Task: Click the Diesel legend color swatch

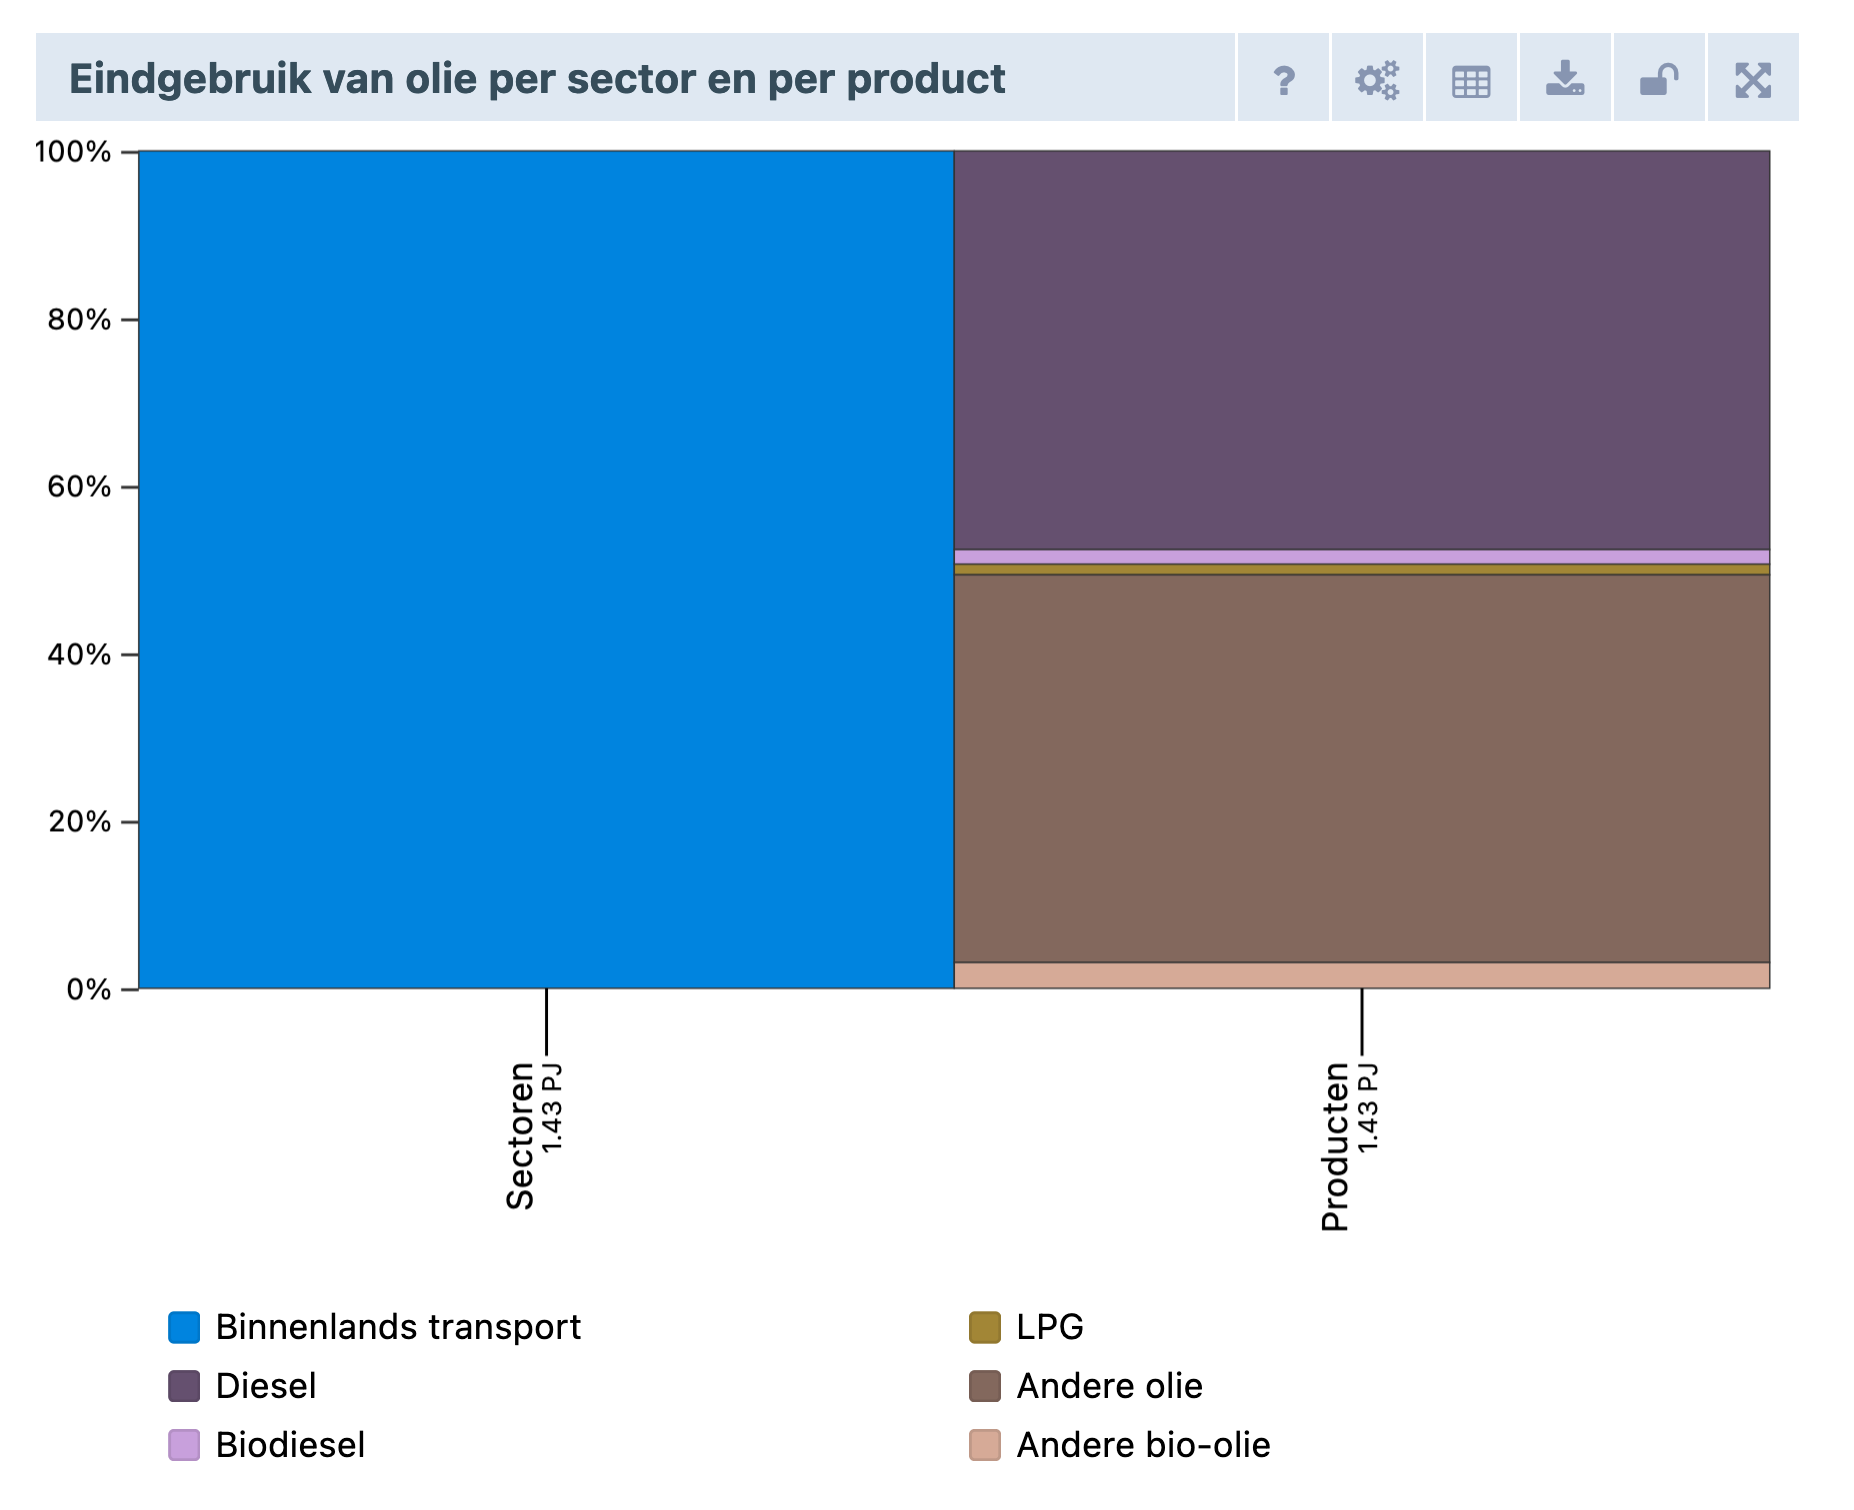Action: coord(184,1386)
